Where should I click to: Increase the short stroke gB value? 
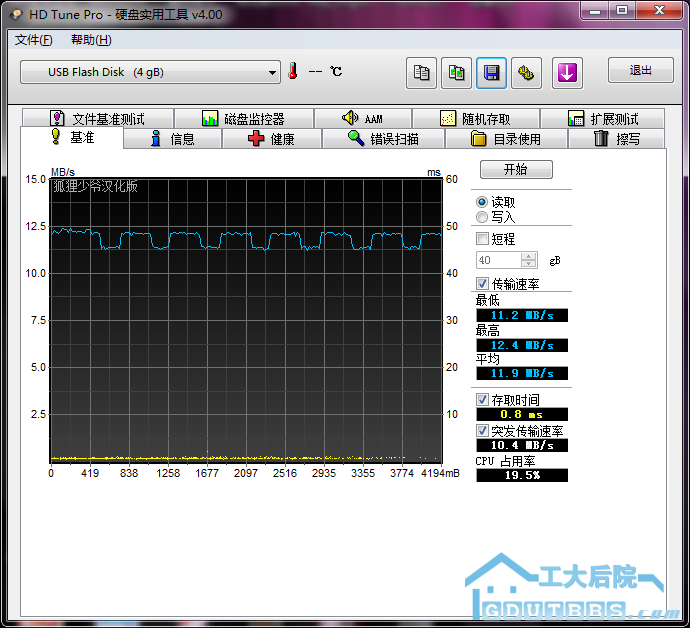529,256
